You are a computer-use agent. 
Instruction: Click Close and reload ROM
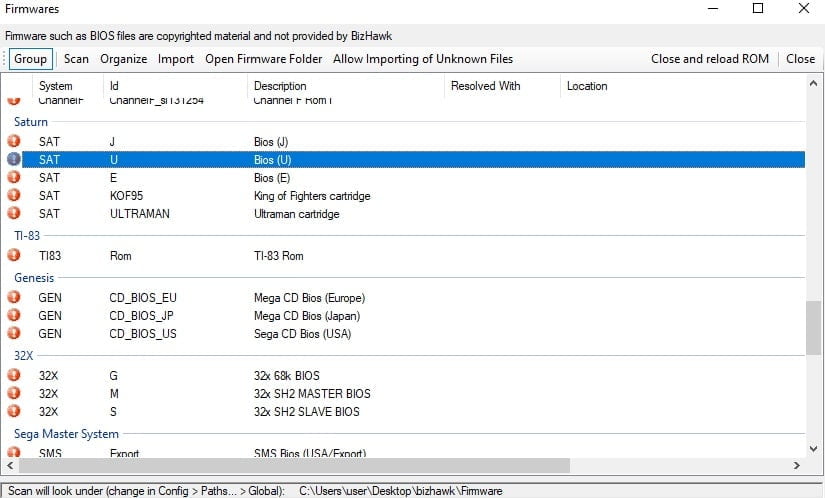click(x=710, y=59)
